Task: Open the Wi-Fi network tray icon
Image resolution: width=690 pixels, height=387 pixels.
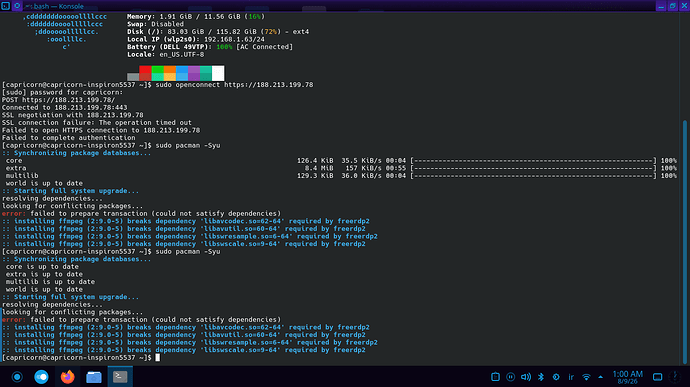Action: [x=586, y=377]
